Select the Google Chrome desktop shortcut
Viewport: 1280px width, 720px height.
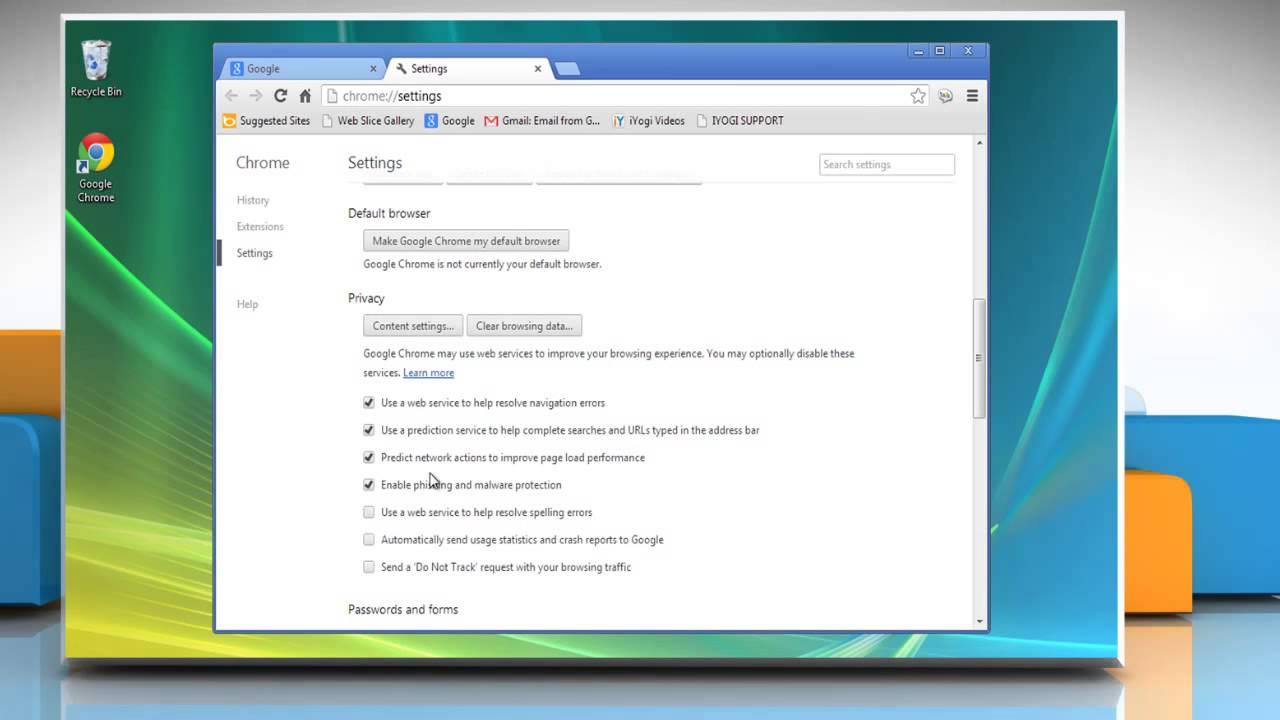96,168
